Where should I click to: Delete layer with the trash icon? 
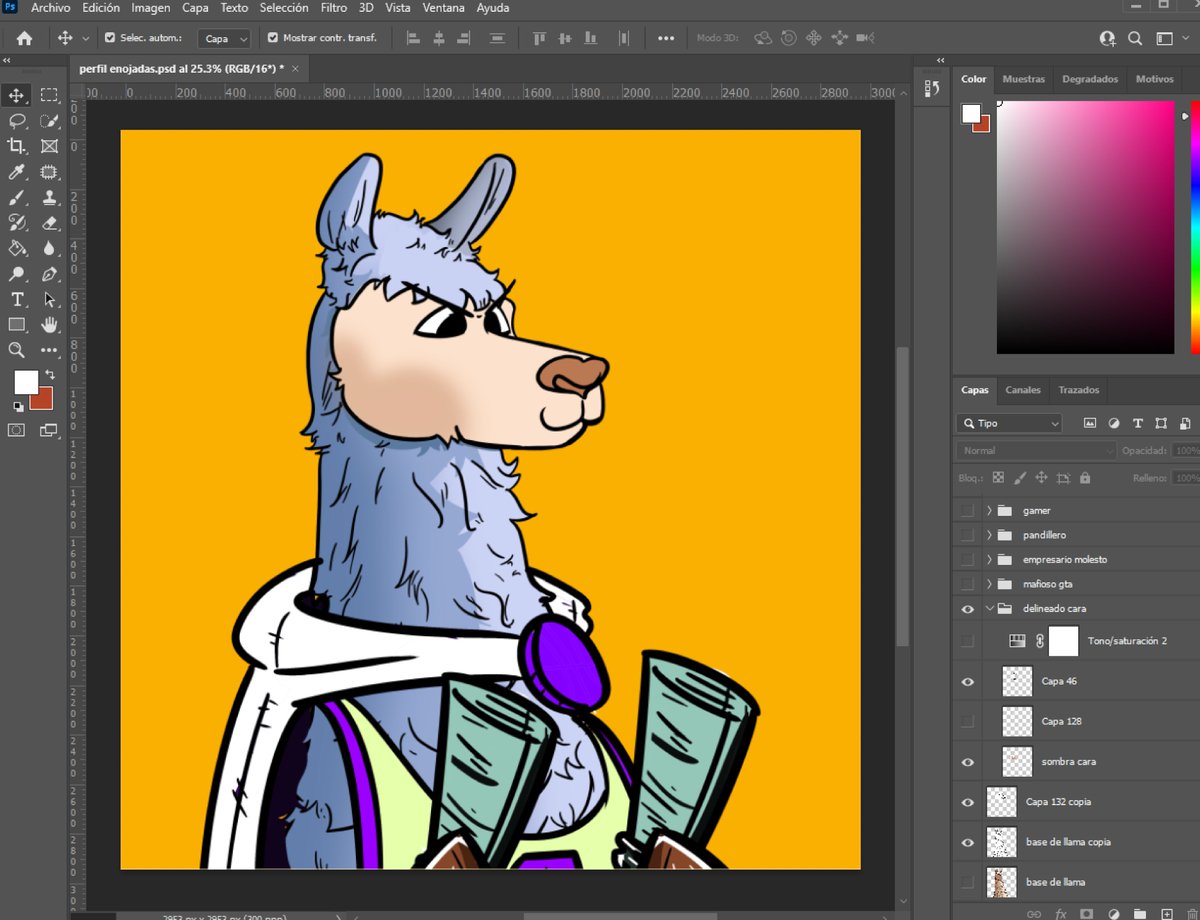1192,913
